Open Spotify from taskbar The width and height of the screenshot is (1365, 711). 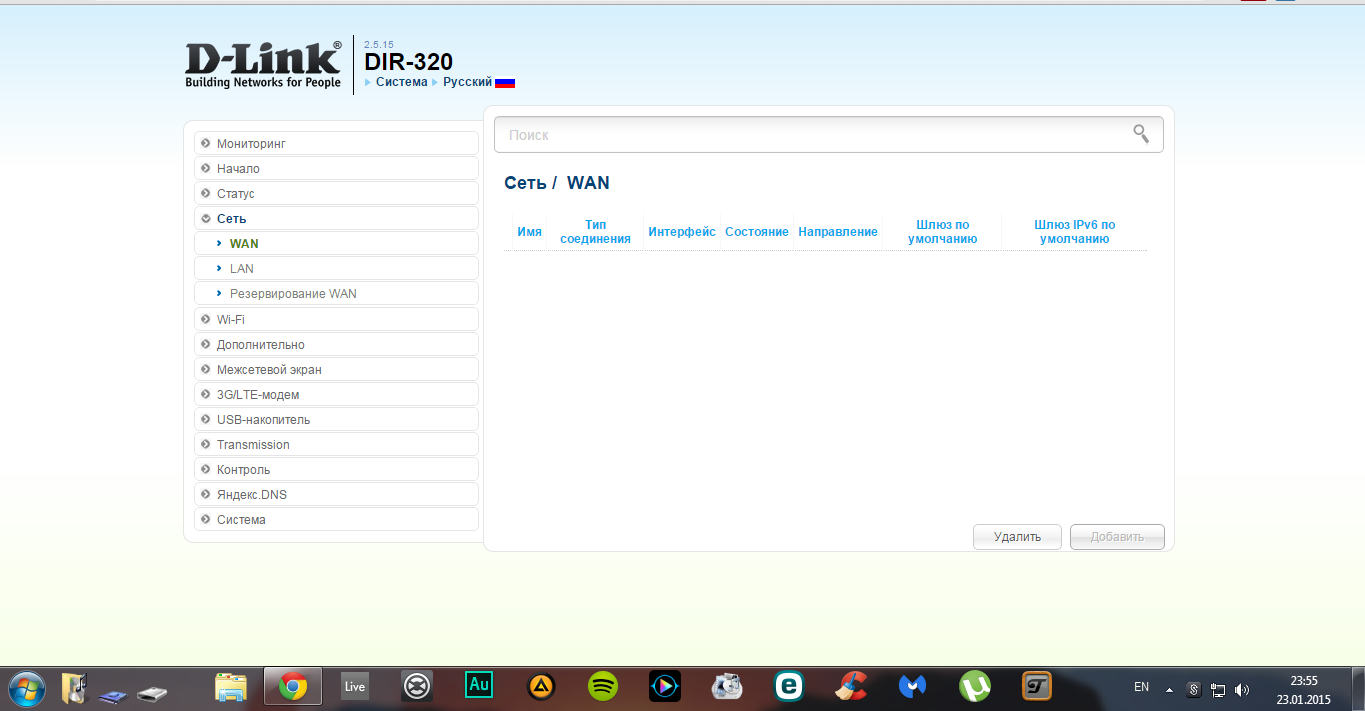[603, 686]
